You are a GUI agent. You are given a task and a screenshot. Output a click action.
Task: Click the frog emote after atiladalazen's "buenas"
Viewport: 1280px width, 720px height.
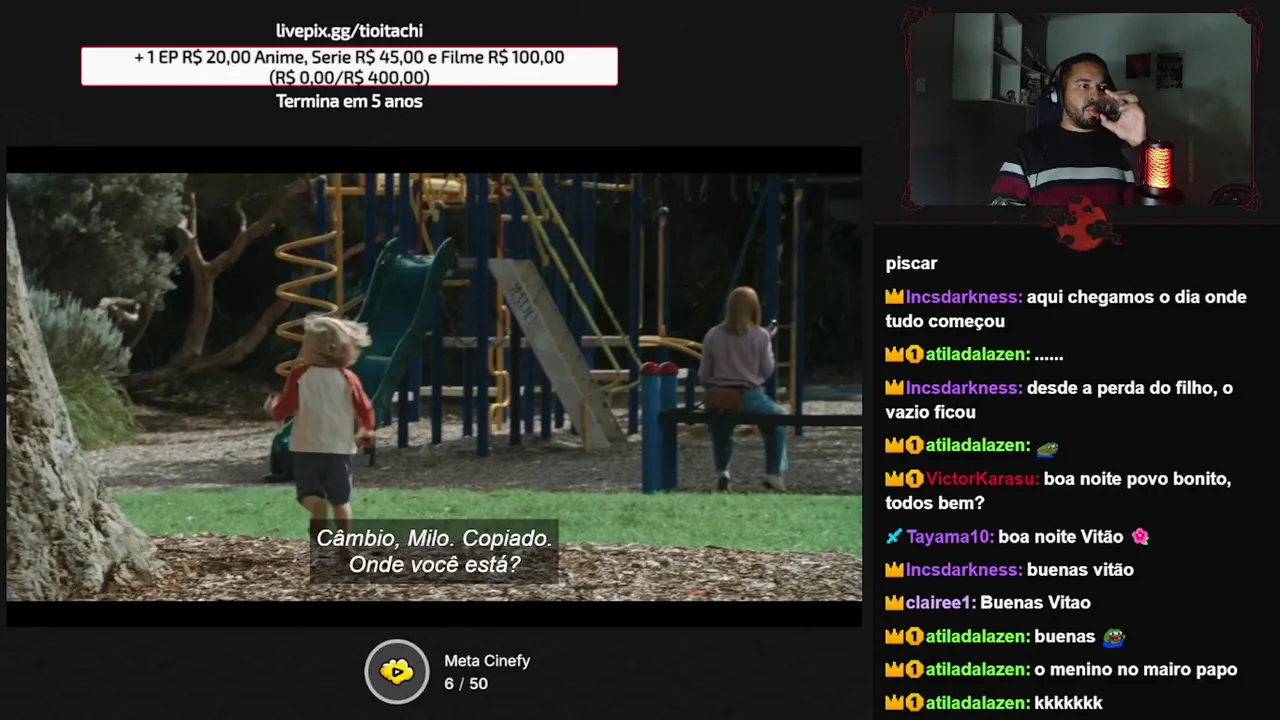(x=1113, y=636)
